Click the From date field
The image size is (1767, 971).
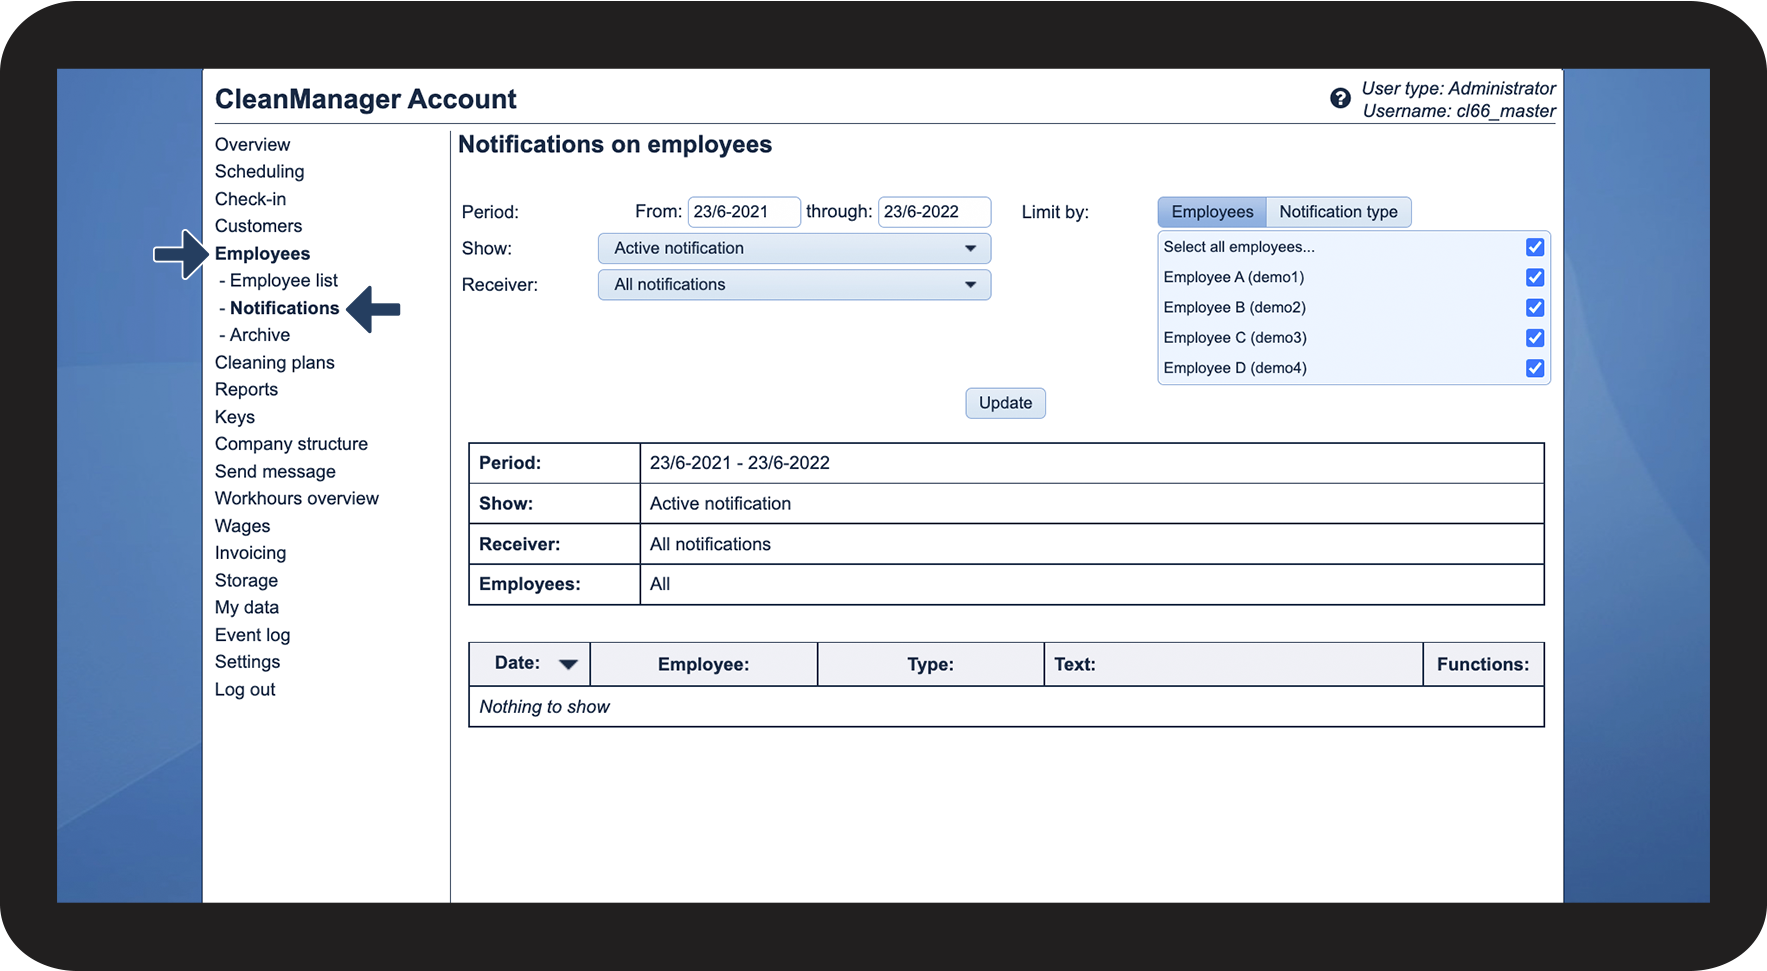point(743,212)
